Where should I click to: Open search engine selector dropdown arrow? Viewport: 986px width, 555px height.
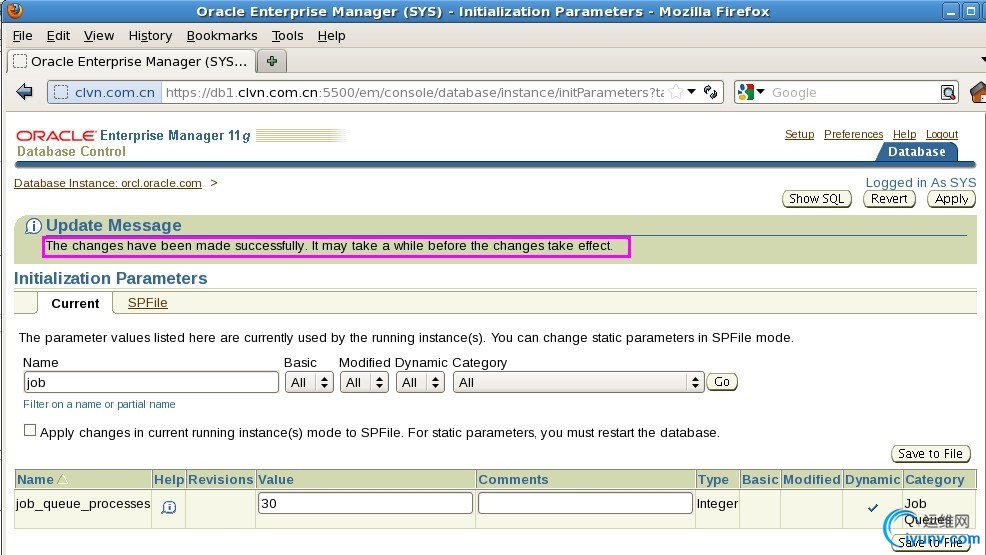tap(760, 92)
